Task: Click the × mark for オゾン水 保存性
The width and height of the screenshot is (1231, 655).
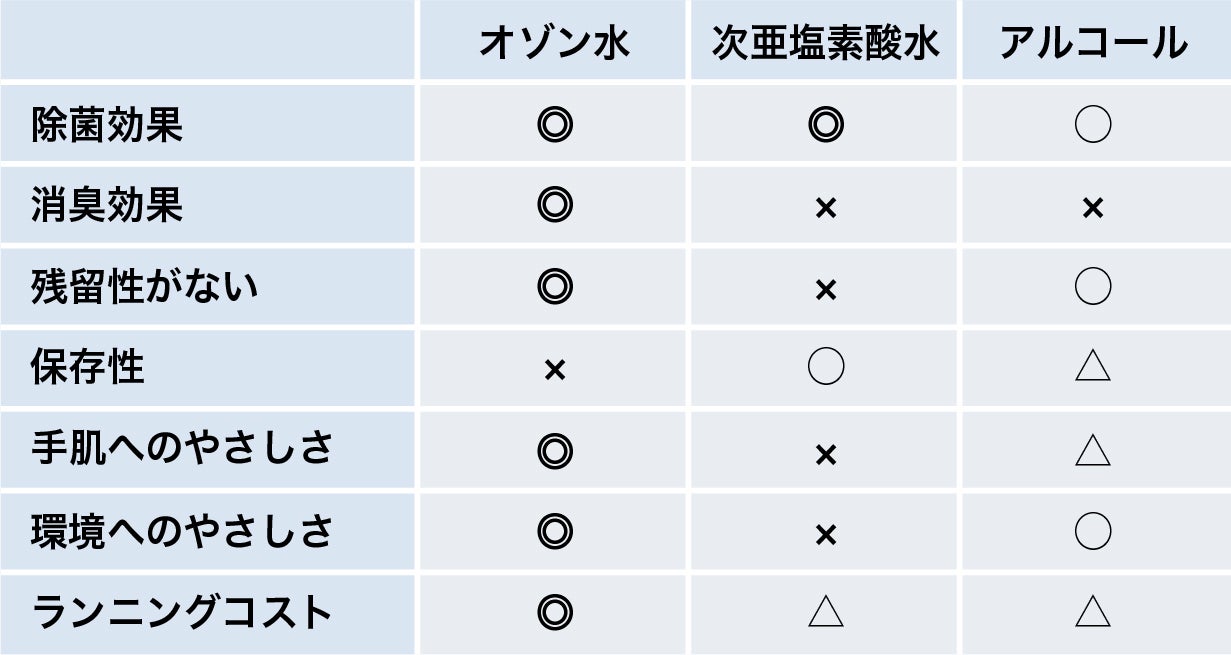Action: tap(554, 370)
